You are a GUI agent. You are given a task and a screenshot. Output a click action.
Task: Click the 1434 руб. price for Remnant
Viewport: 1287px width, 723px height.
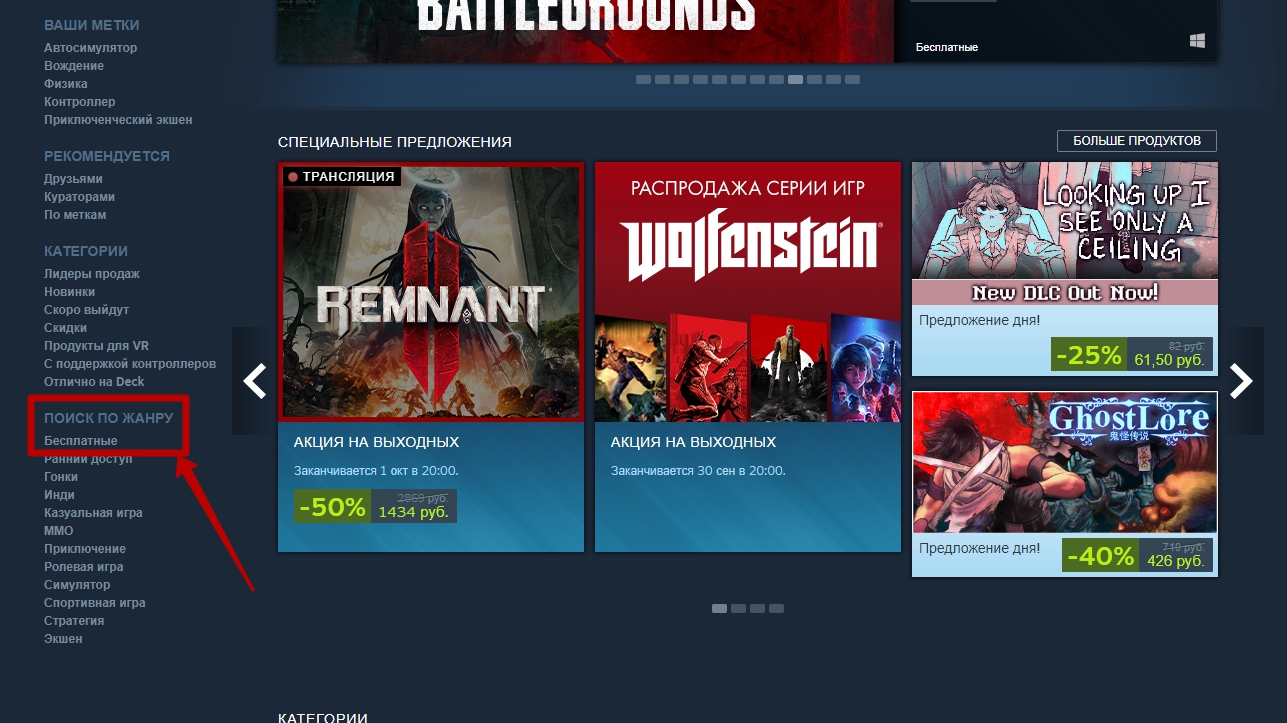(x=414, y=511)
